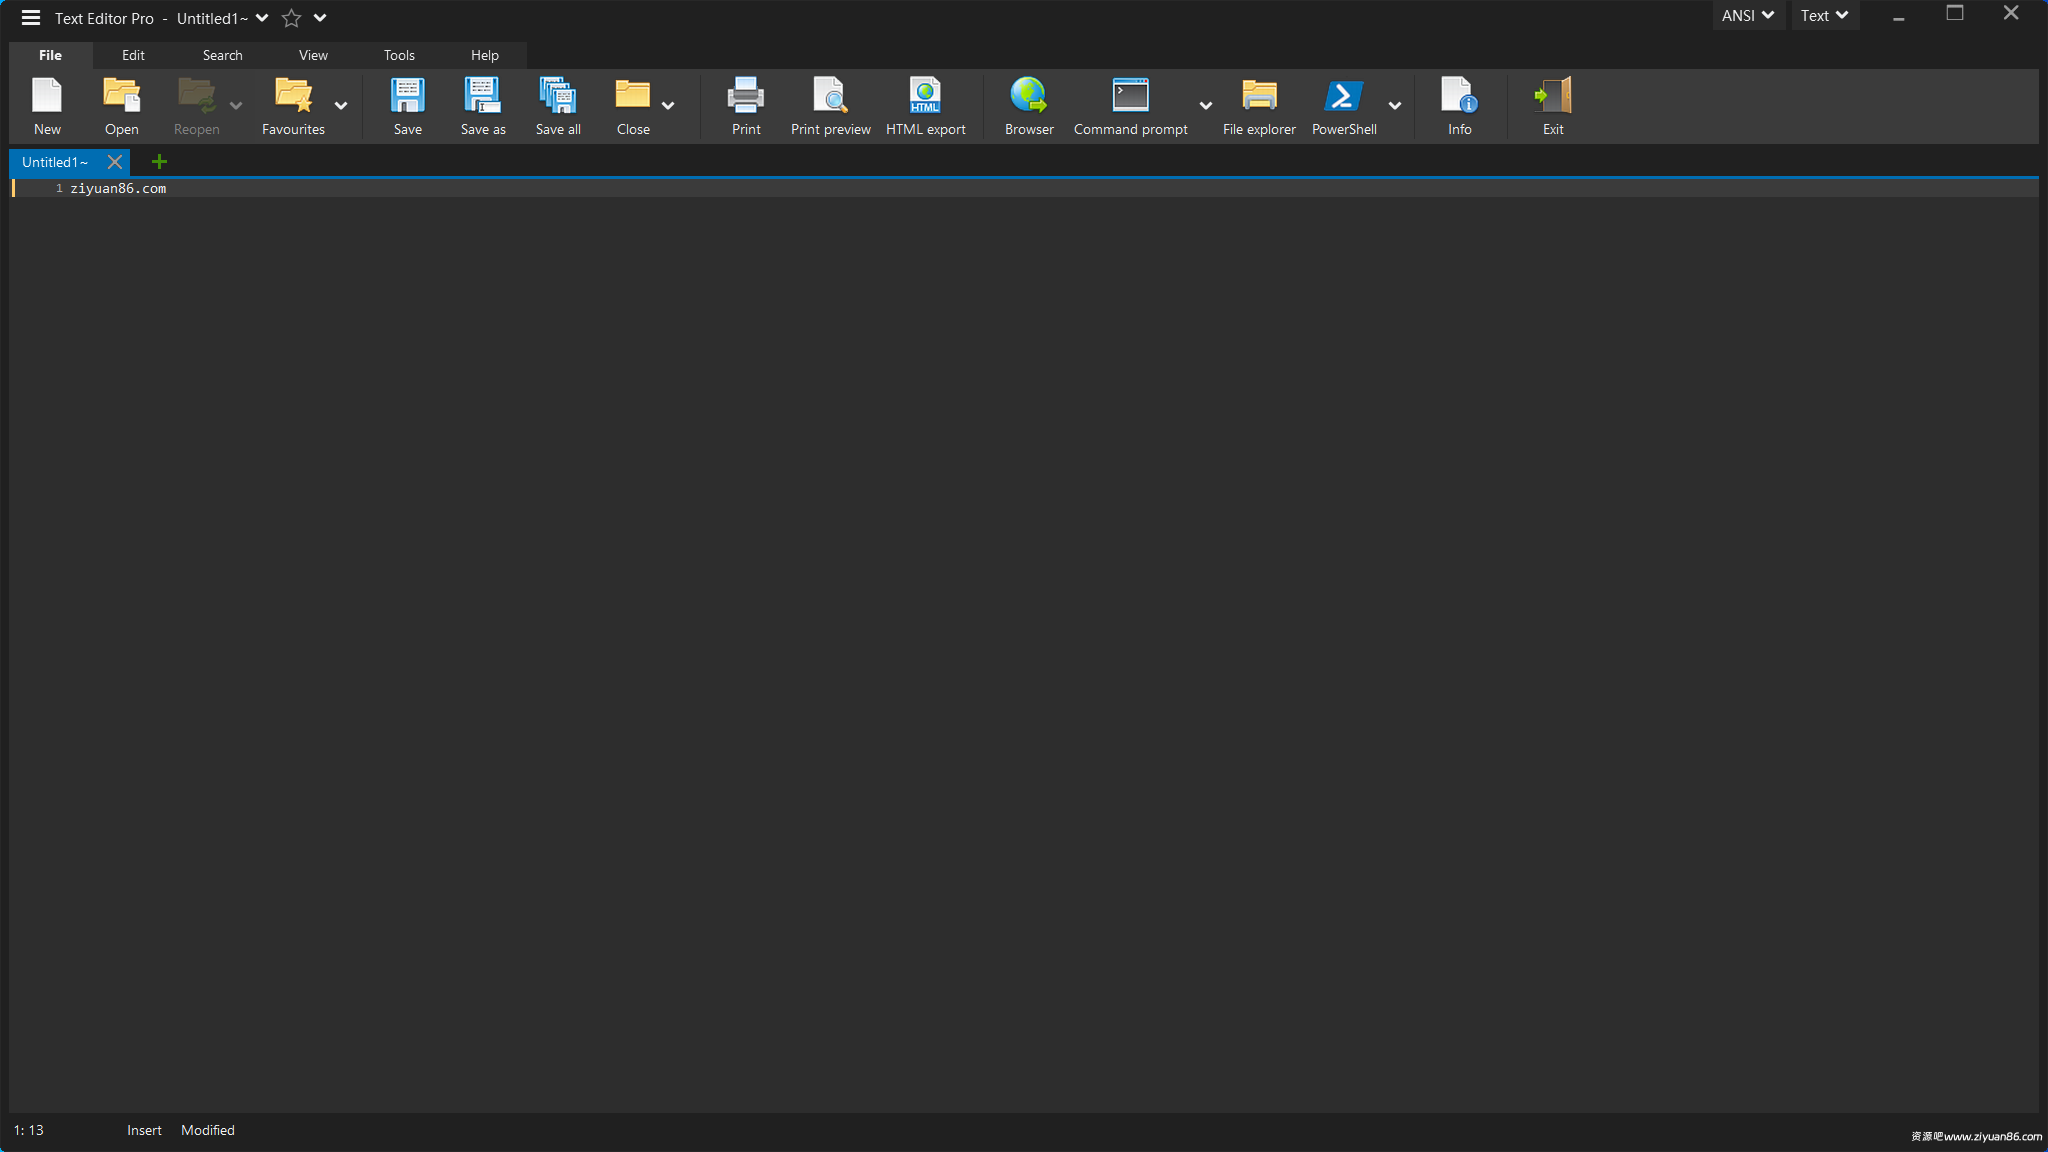Viewport: 2048px width, 1152px height.
Task: Click the Save all icon
Action: (x=557, y=97)
